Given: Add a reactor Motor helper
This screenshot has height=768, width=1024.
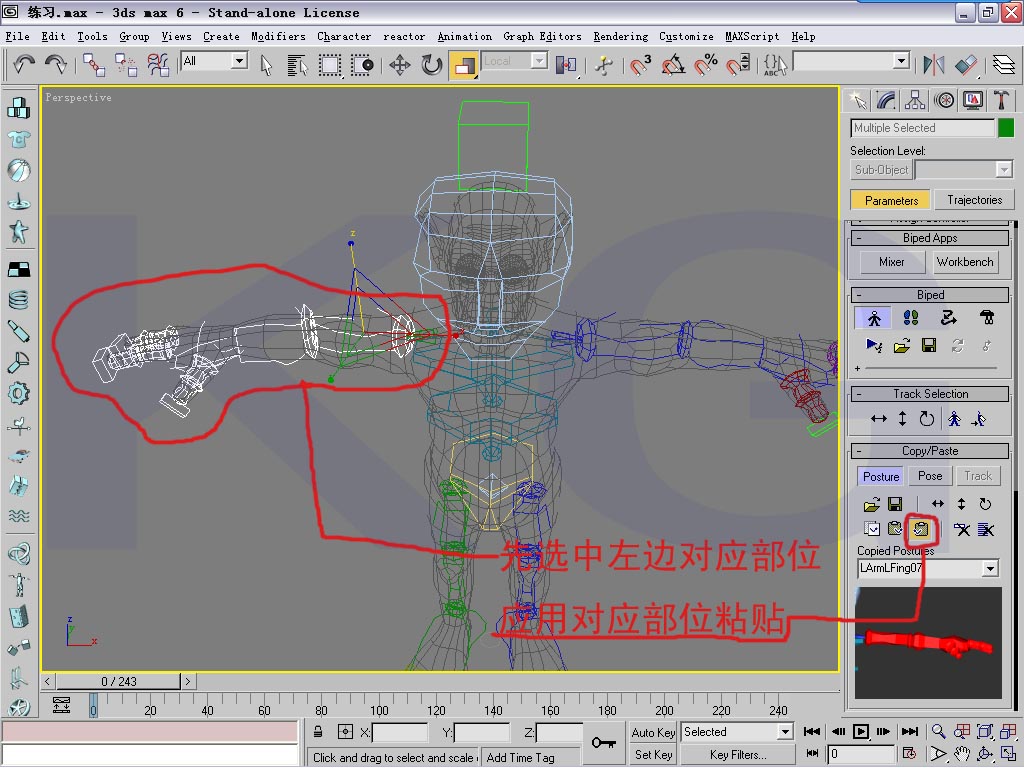Looking at the screenshot, I should pyautogui.click(x=18, y=394).
